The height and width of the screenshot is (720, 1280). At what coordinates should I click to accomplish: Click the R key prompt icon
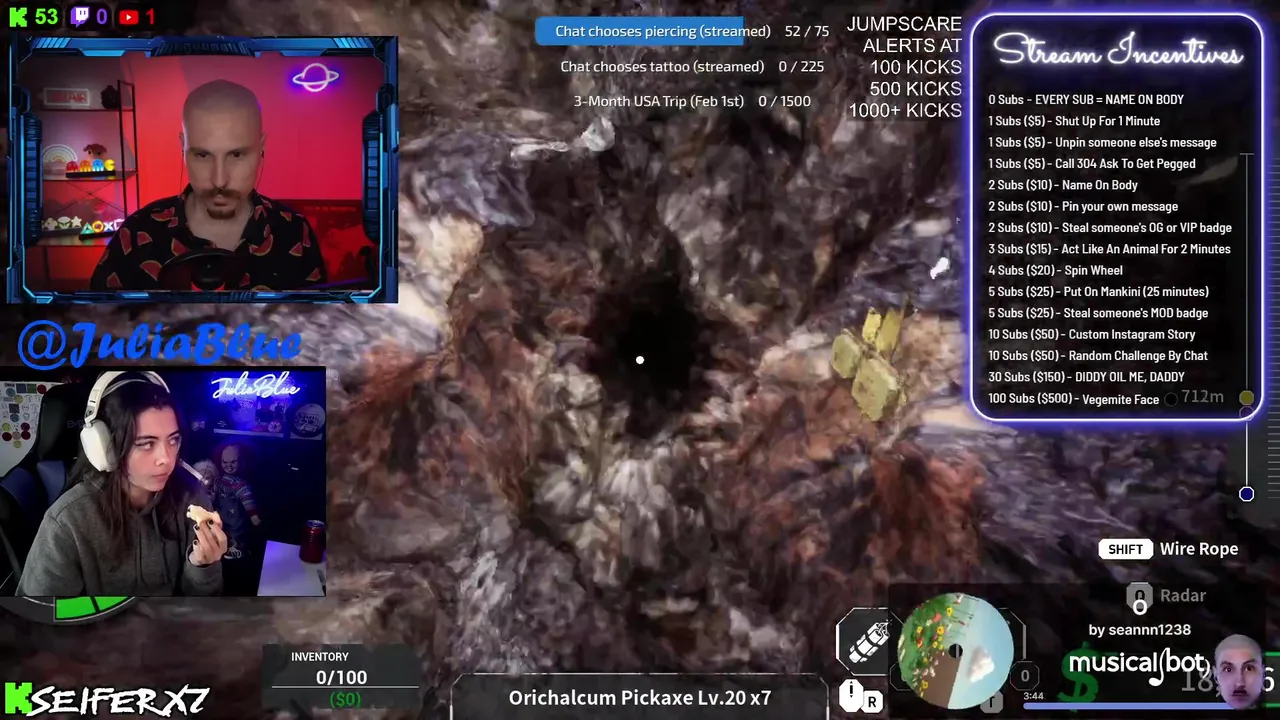(x=872, y=702)
